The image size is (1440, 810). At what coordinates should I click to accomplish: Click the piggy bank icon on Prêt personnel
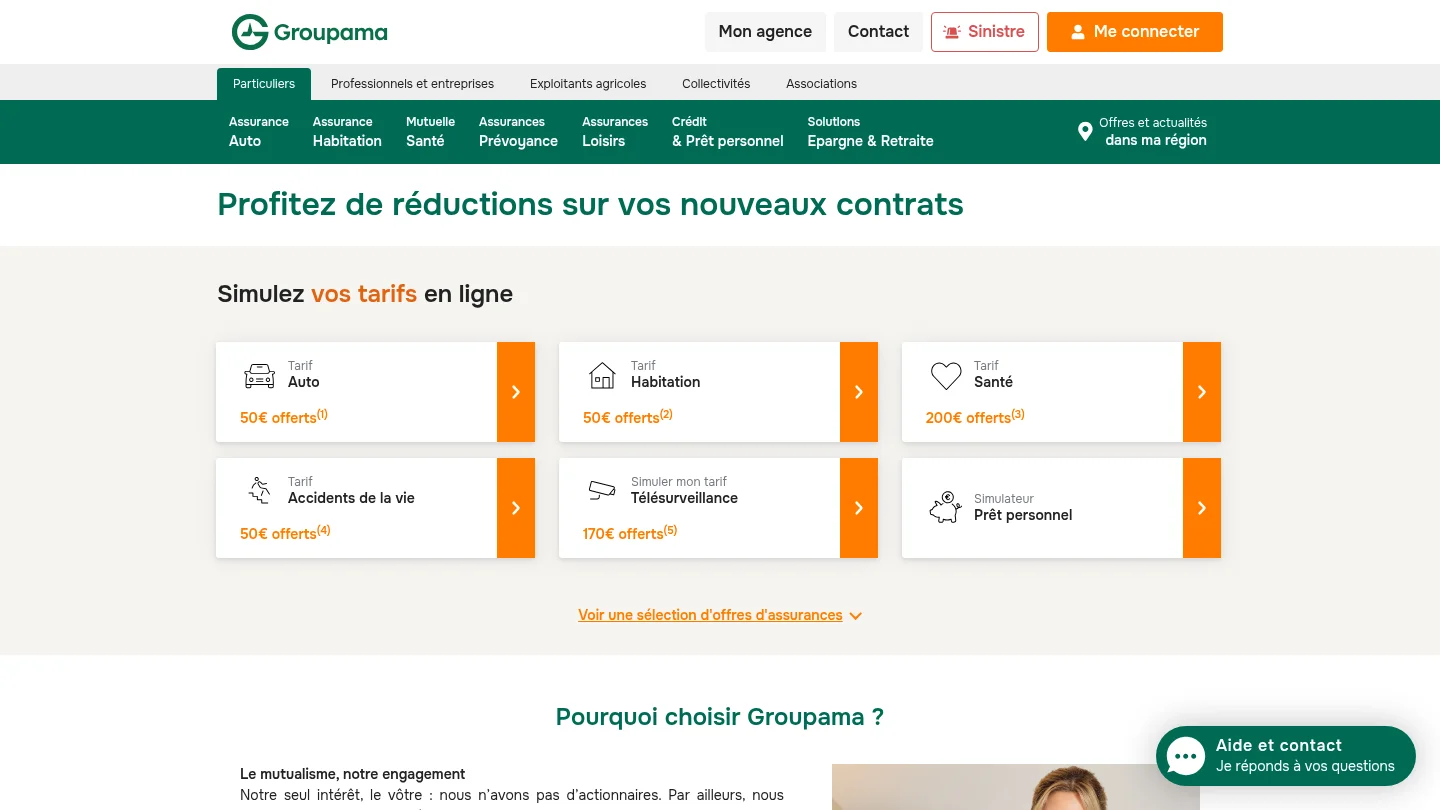pos(945,507)
